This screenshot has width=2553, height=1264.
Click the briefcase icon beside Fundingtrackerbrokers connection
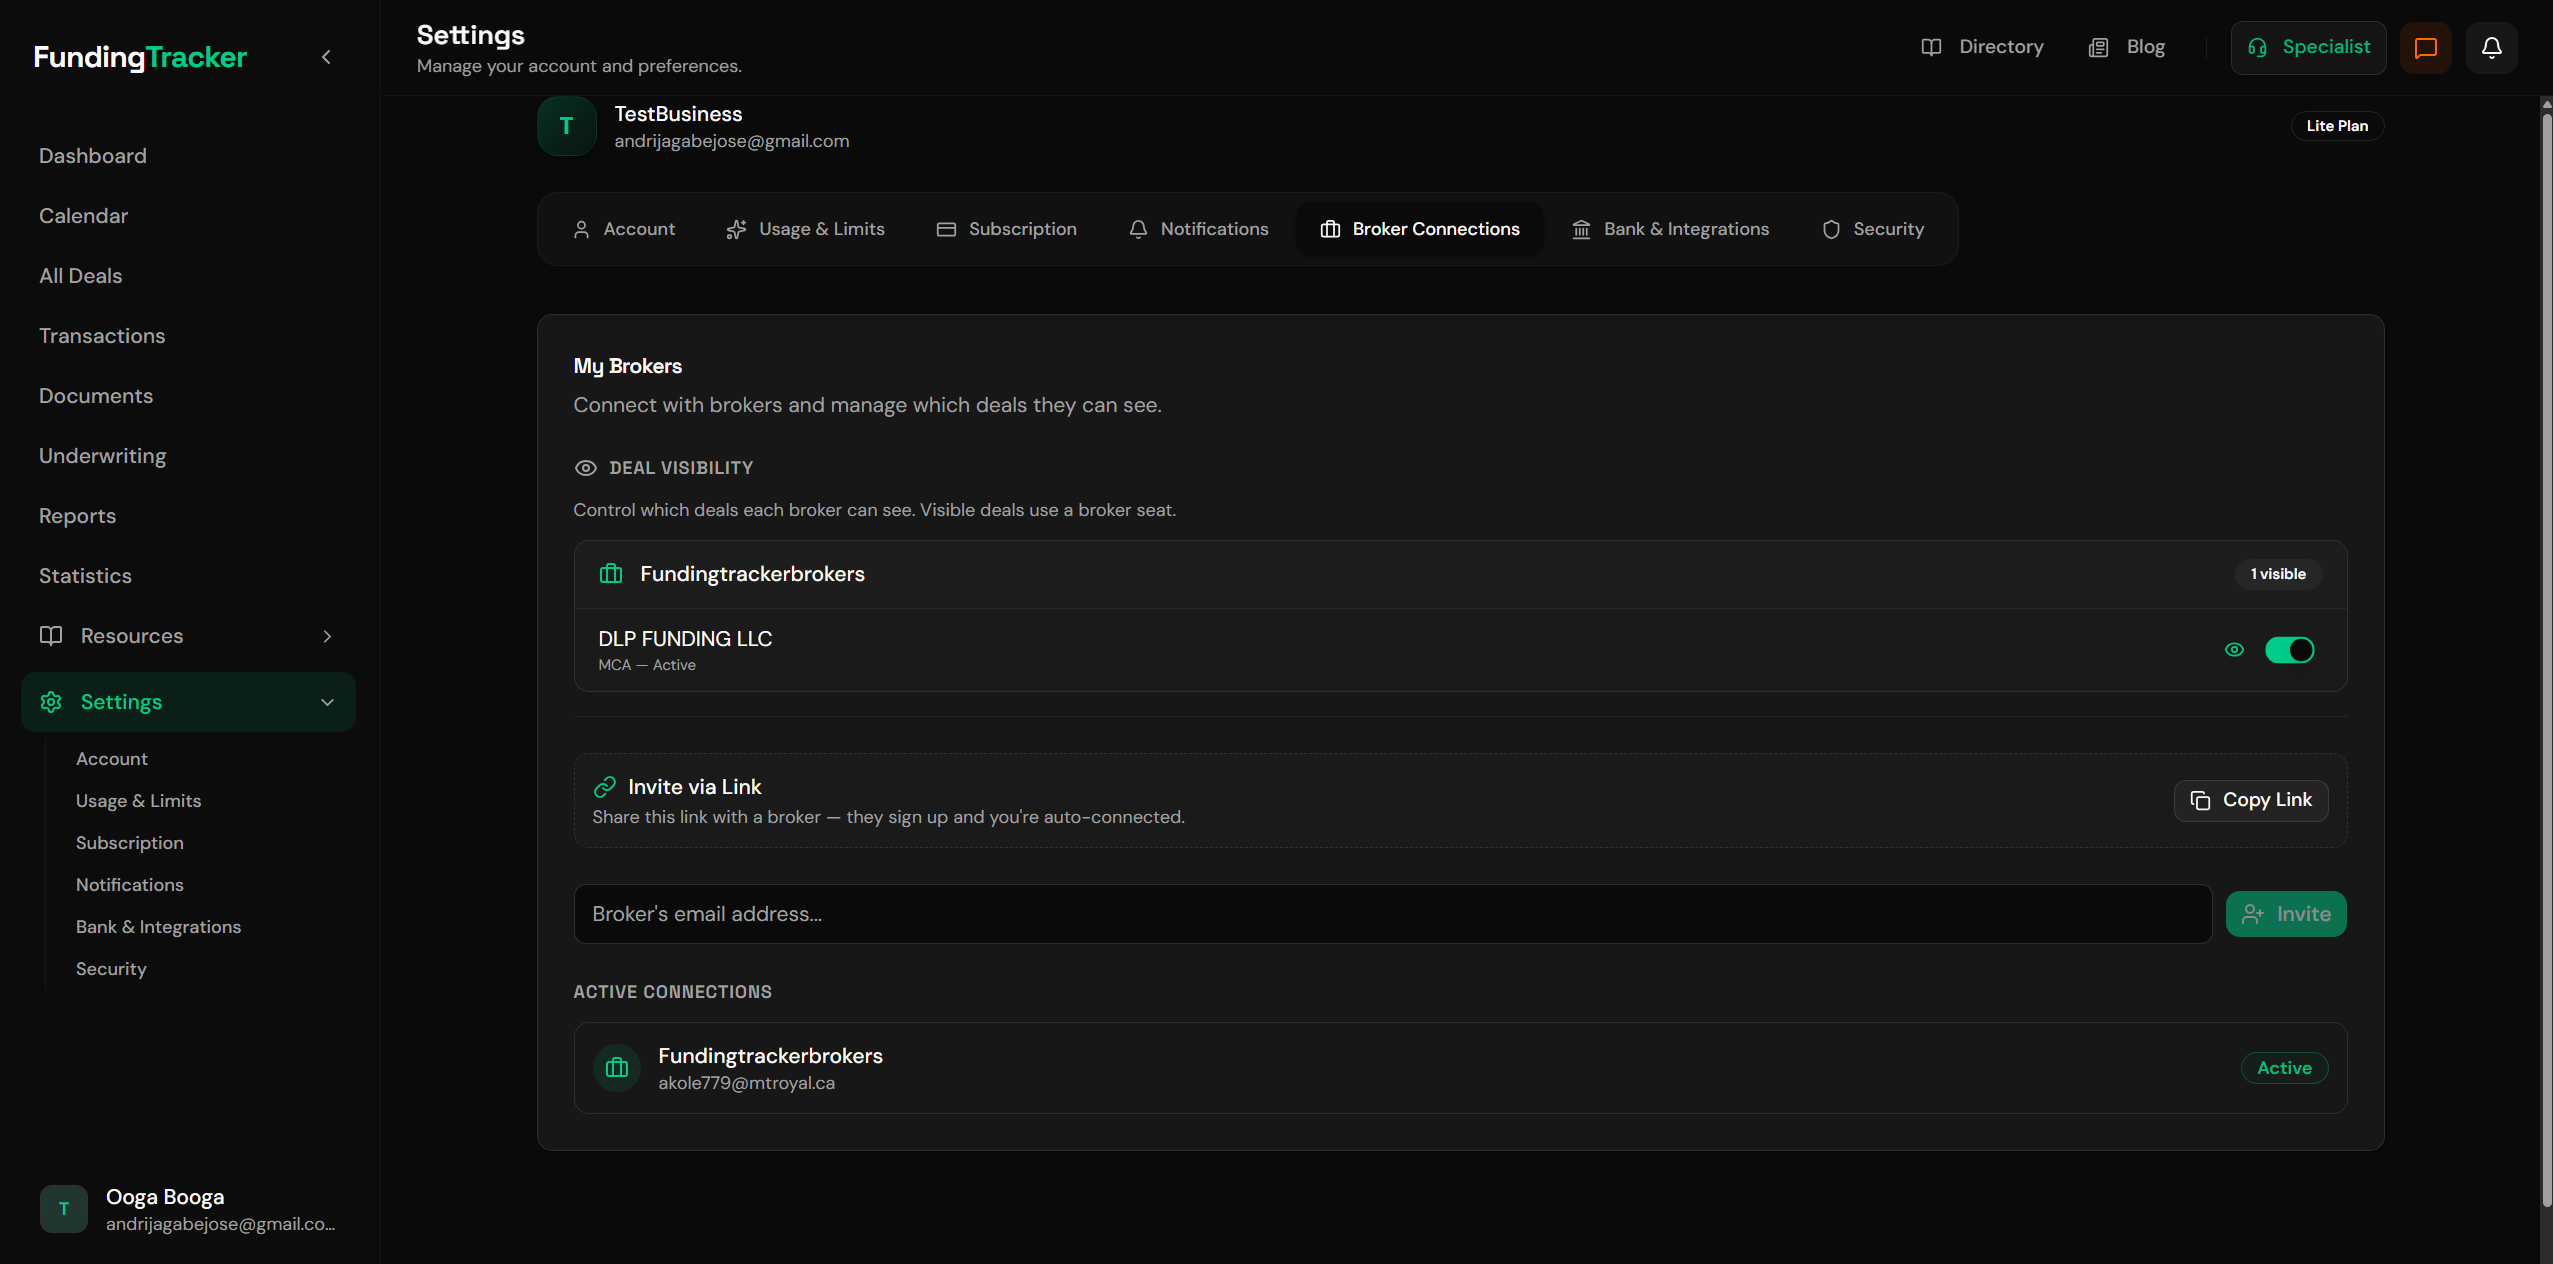617,1068
